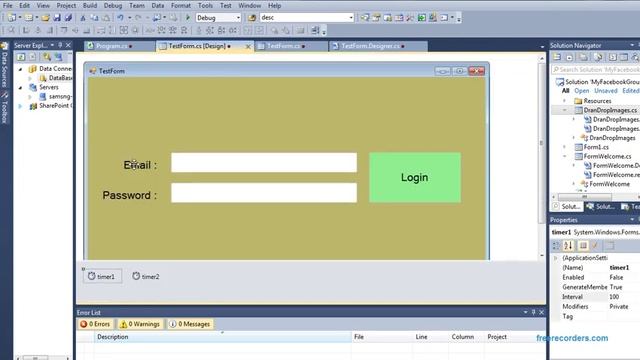
Task: Click the Find in Files icon beside desc box
Action: (x=252, y=18)
